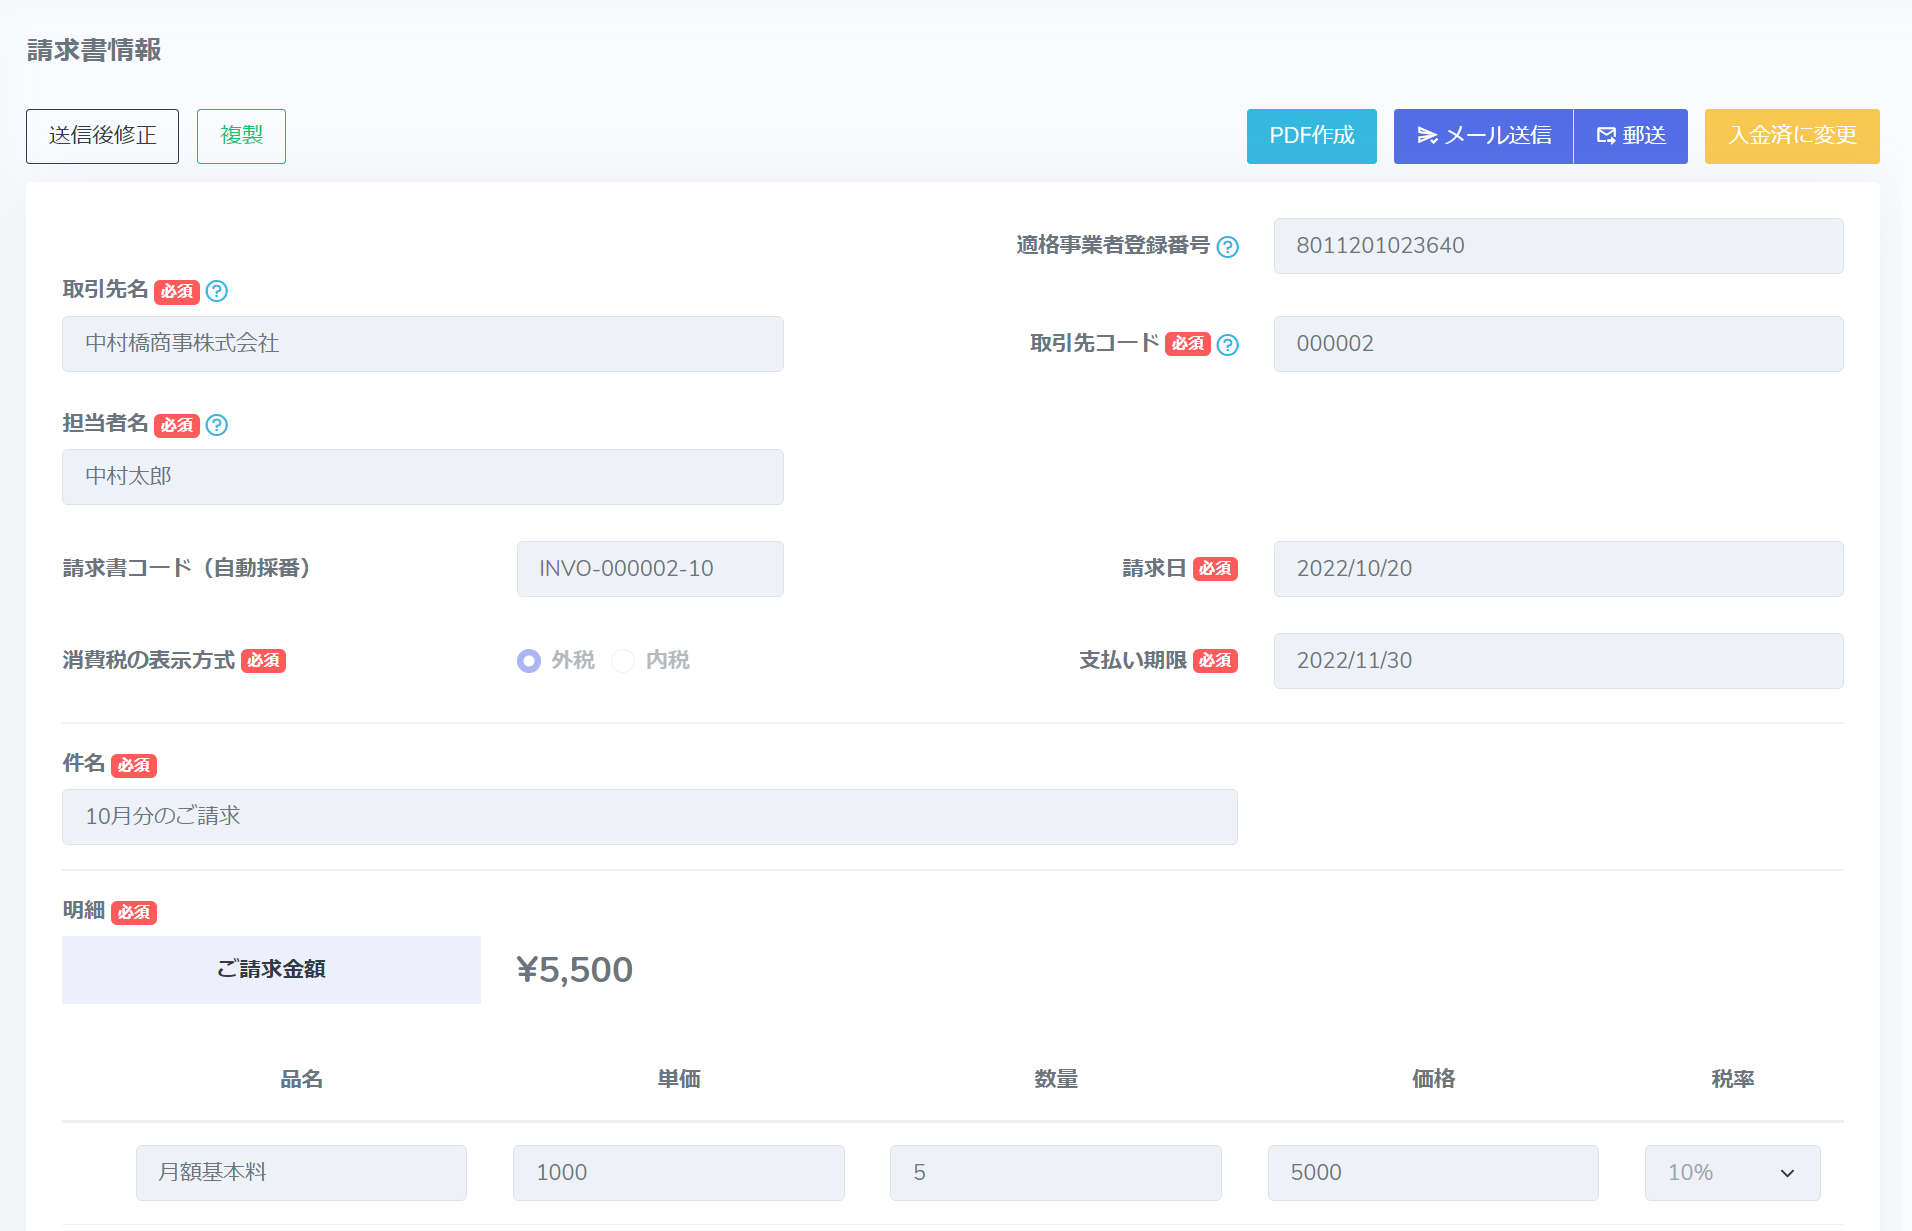The height and width of the screenshot is (1231, 1912).
Task: Click the 請求書情報 page heading
Action: pos(94,50)
